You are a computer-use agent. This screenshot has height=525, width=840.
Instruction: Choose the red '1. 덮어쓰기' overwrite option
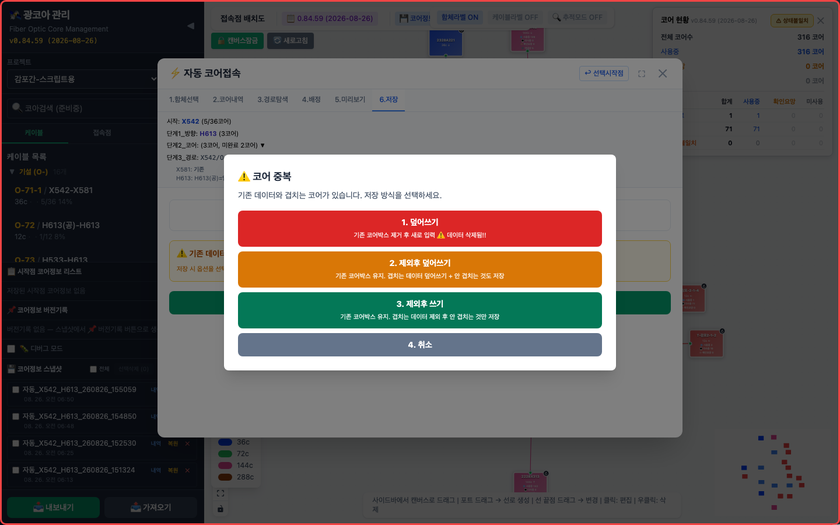(419, 228)
